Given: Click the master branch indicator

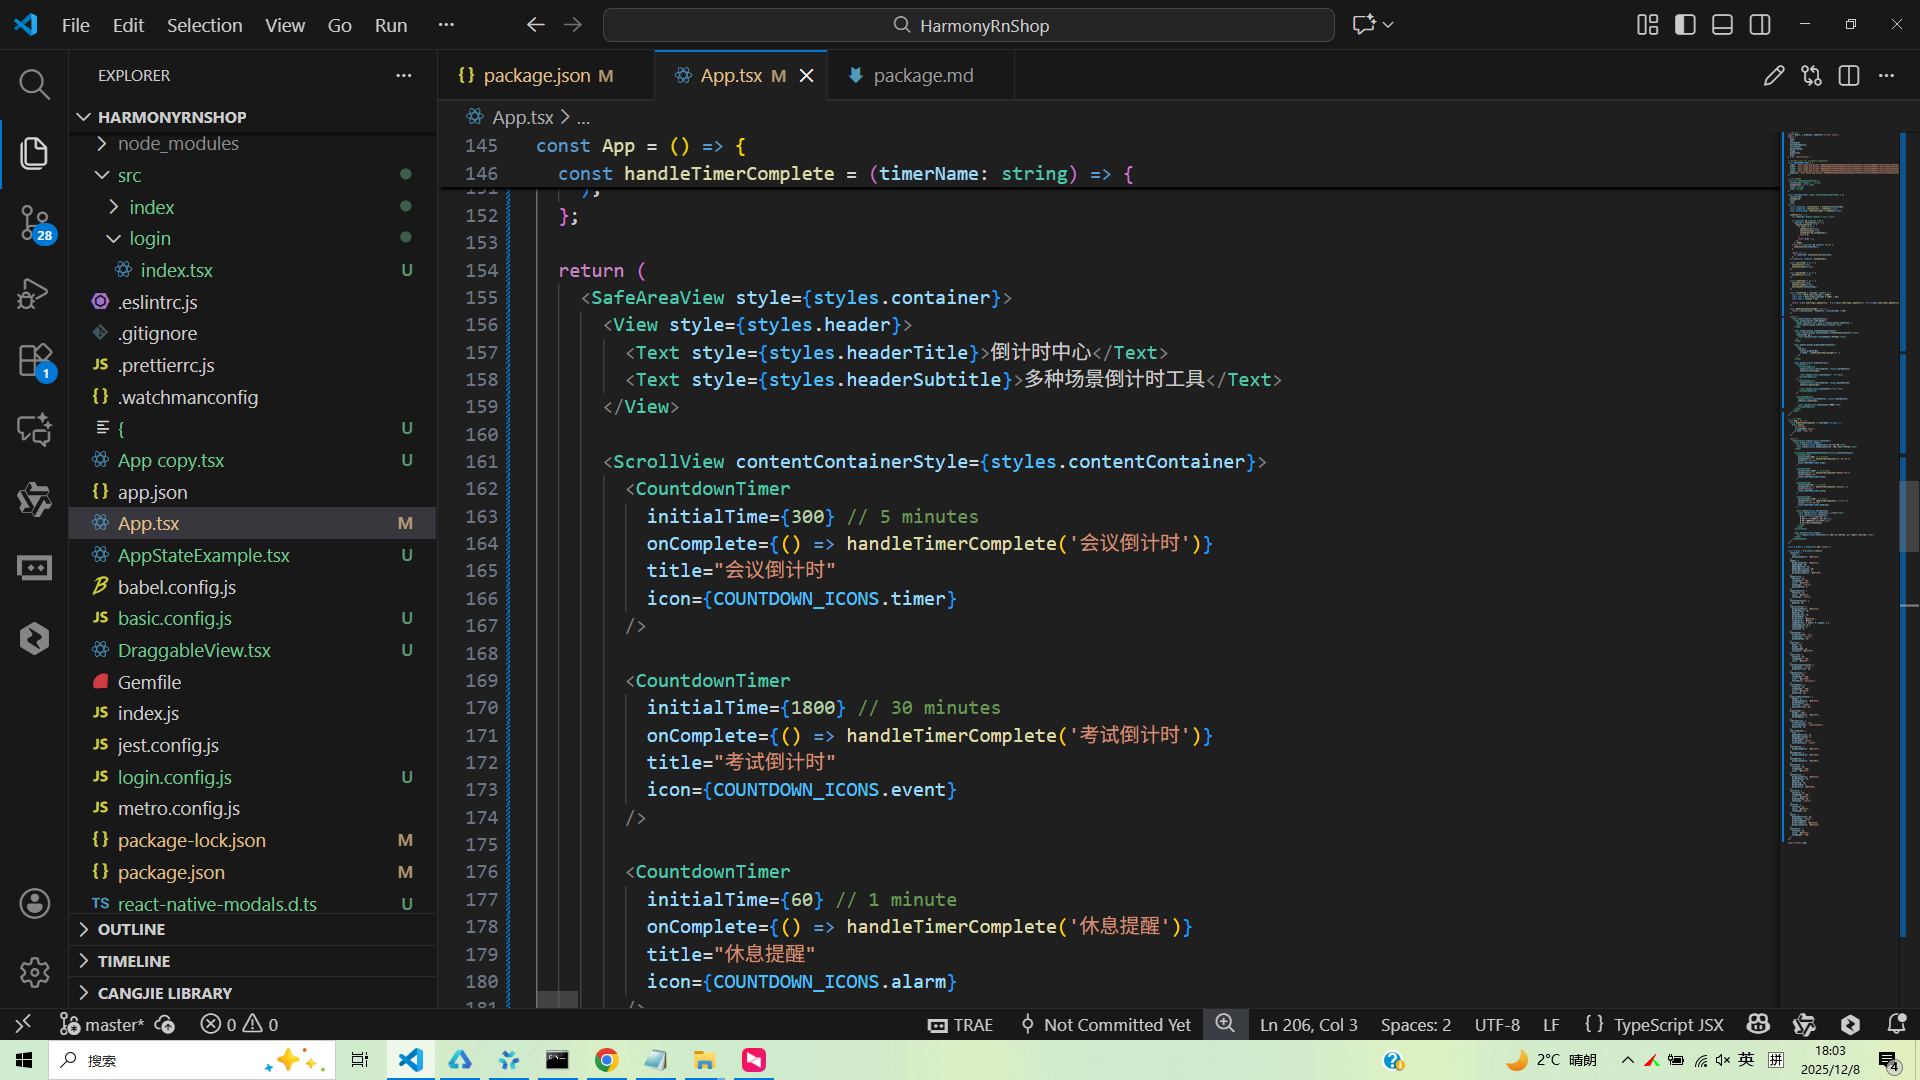Looking at the screenshot, I should pyautogui.click(x=103, y=1024).
